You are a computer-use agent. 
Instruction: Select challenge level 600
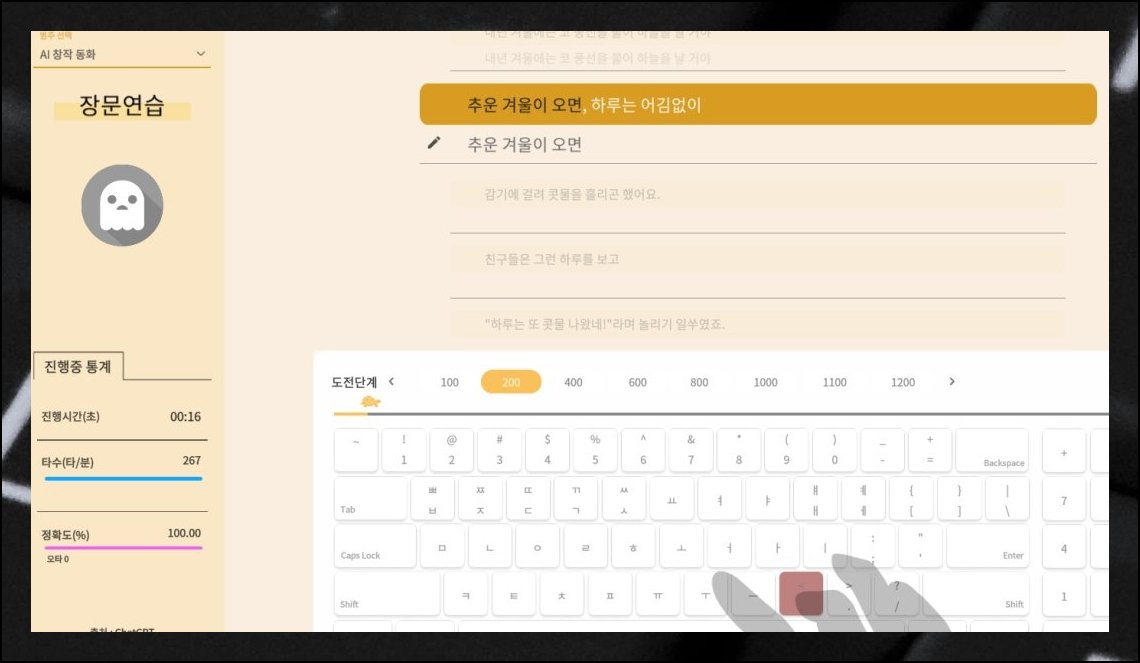pos(638,382)
